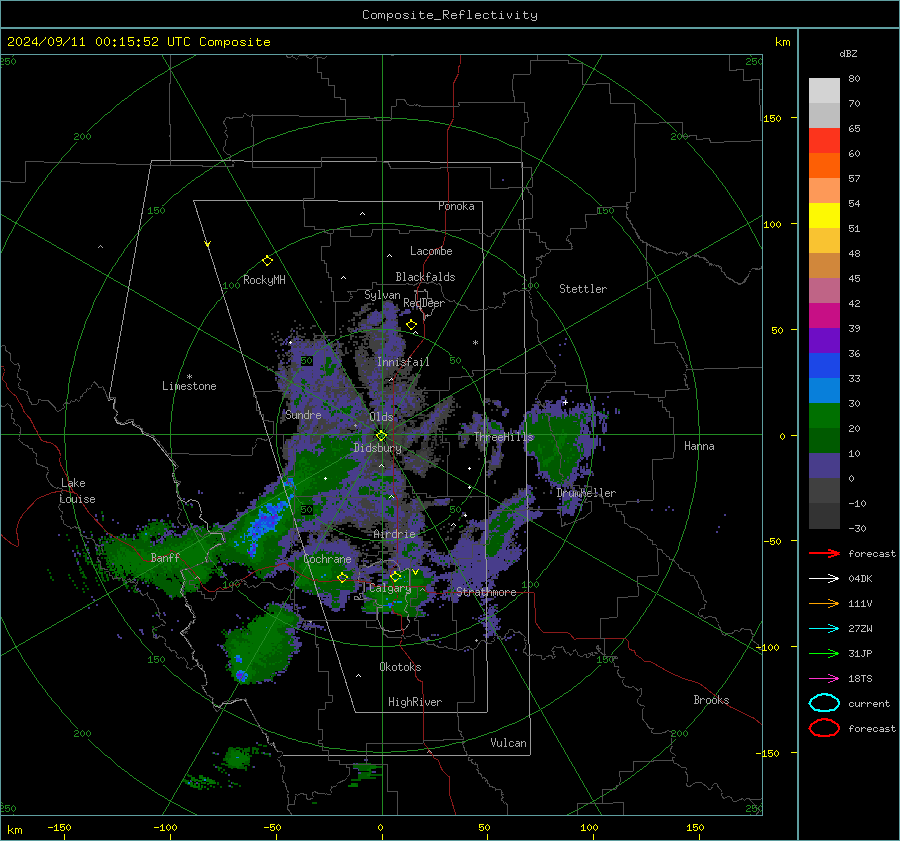The image size is (900, 841).
Task: Click the Sylvan label
Action: (382, 295)
